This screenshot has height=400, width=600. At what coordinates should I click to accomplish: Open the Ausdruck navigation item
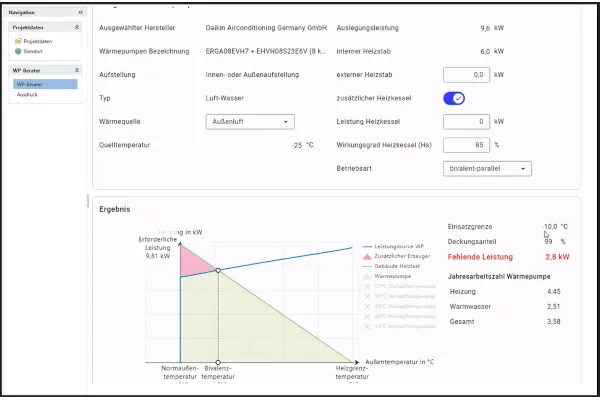click(27, 95)
